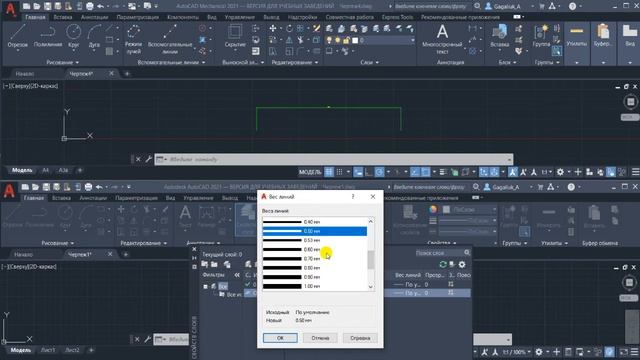
Task: Click the wrench icon beside top command line
Action: (x=149, y=159)
